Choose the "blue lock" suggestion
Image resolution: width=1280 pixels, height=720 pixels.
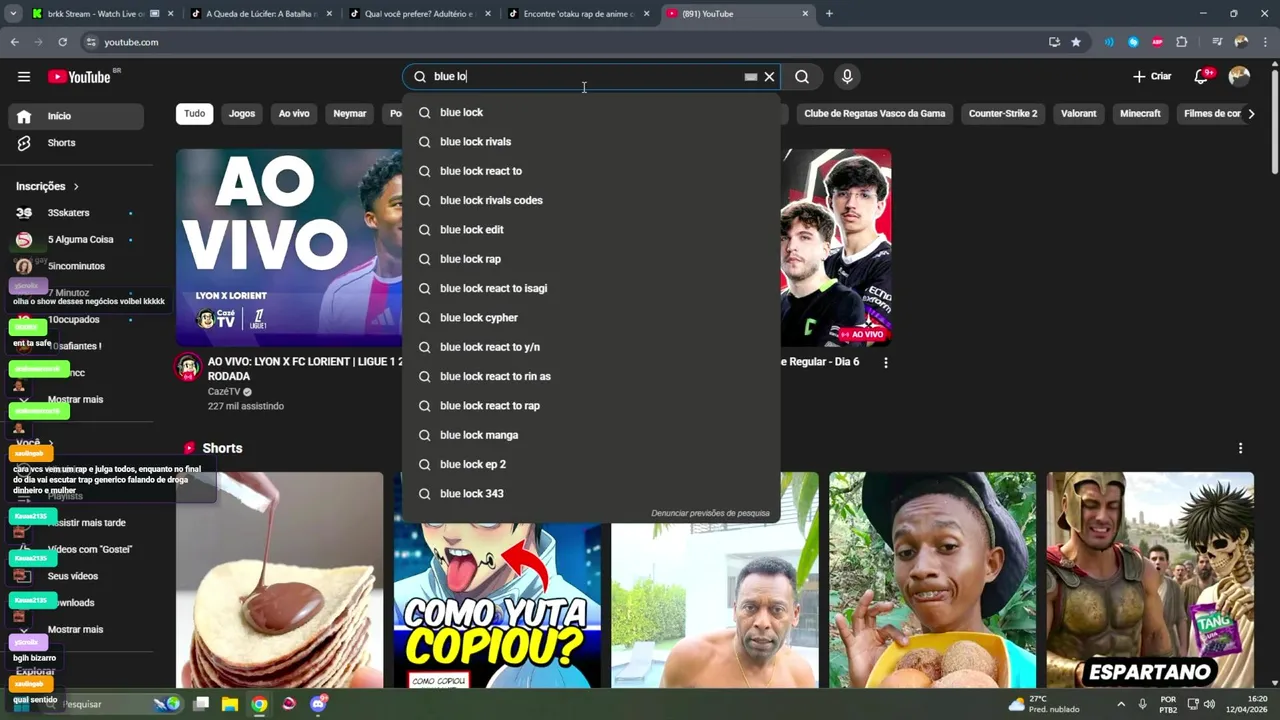point(590,112)
